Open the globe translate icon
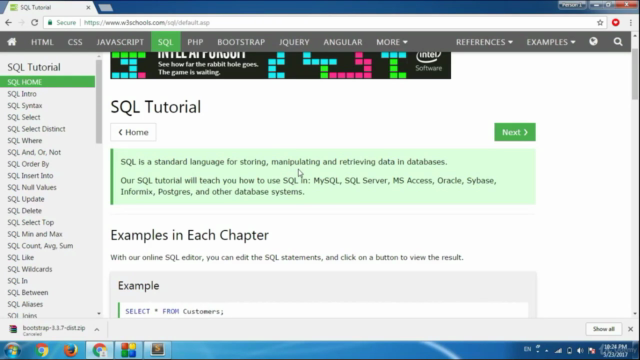This screenshot has width=640, height=360. 593,42
